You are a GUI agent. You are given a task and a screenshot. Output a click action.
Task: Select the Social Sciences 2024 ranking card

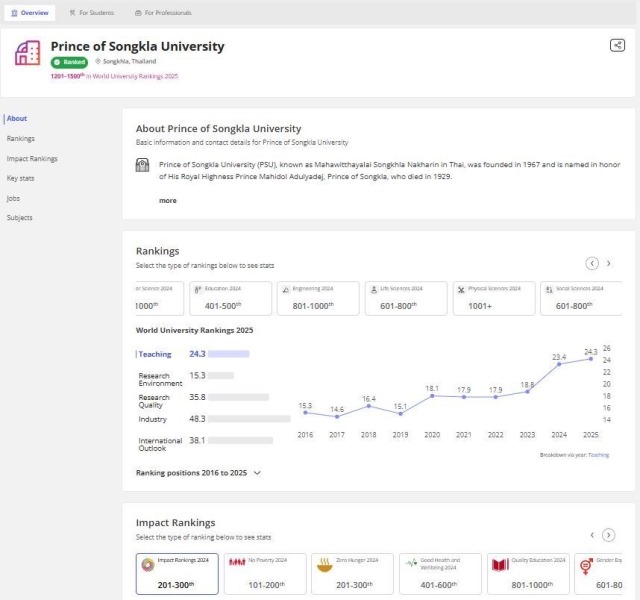(x=581, y=298)
